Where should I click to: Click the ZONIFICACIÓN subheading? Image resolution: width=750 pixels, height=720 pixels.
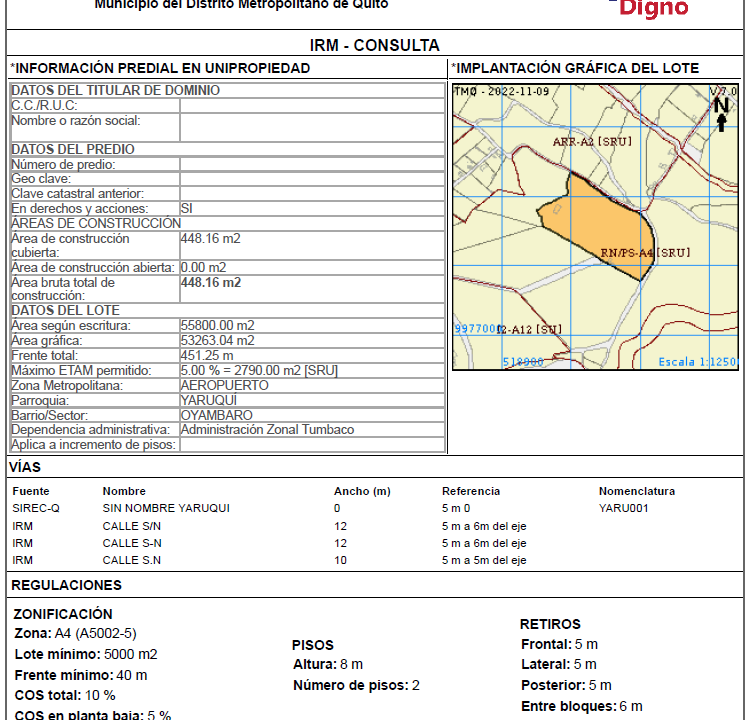click(63, 614)
